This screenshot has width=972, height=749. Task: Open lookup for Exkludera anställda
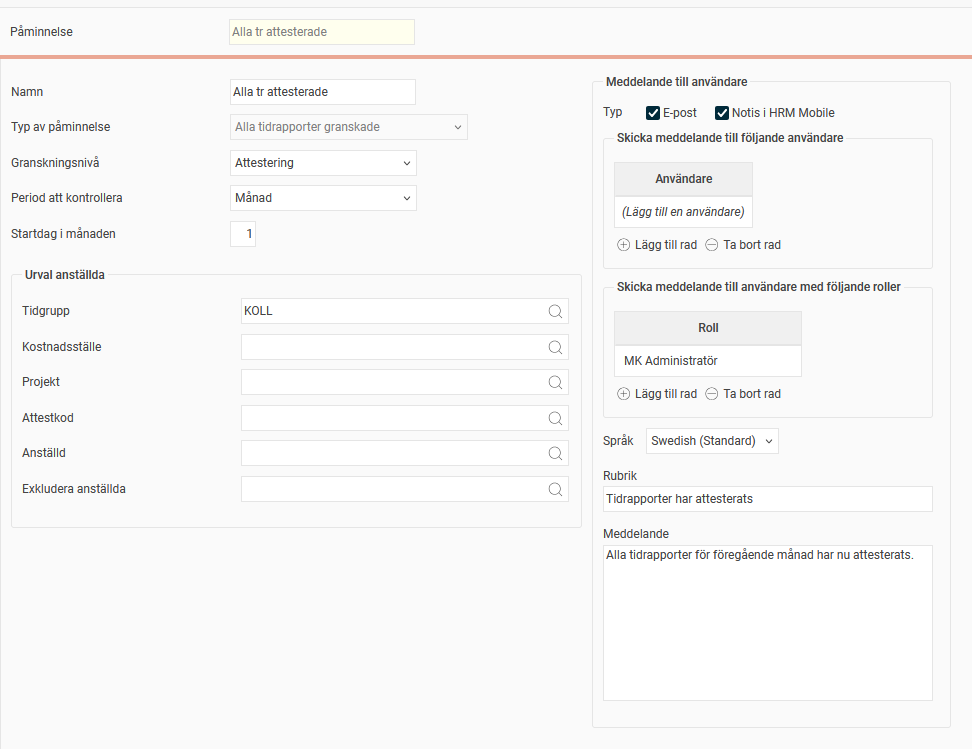coord(555,489)
